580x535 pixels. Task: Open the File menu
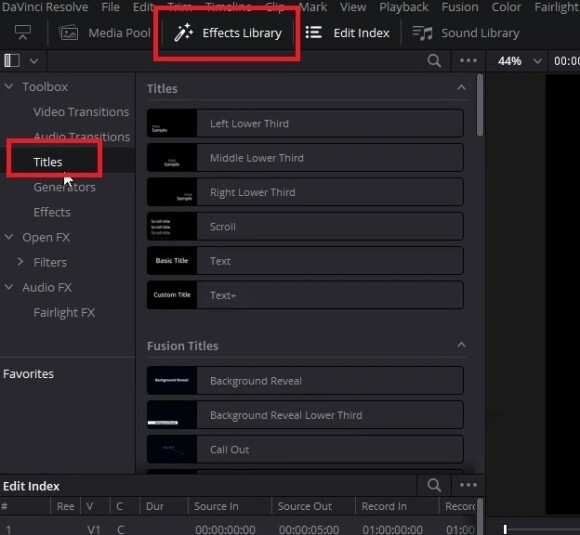(x=110, y=7)
